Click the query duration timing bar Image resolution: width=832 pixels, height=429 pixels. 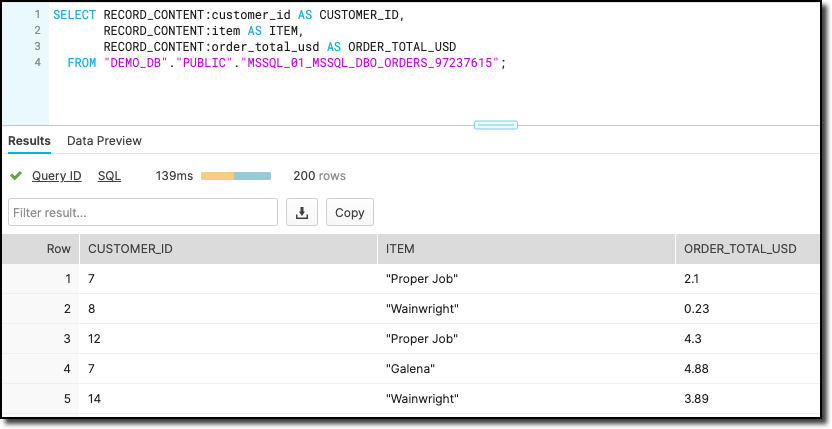pyautogui.click(x=236, y=176)
